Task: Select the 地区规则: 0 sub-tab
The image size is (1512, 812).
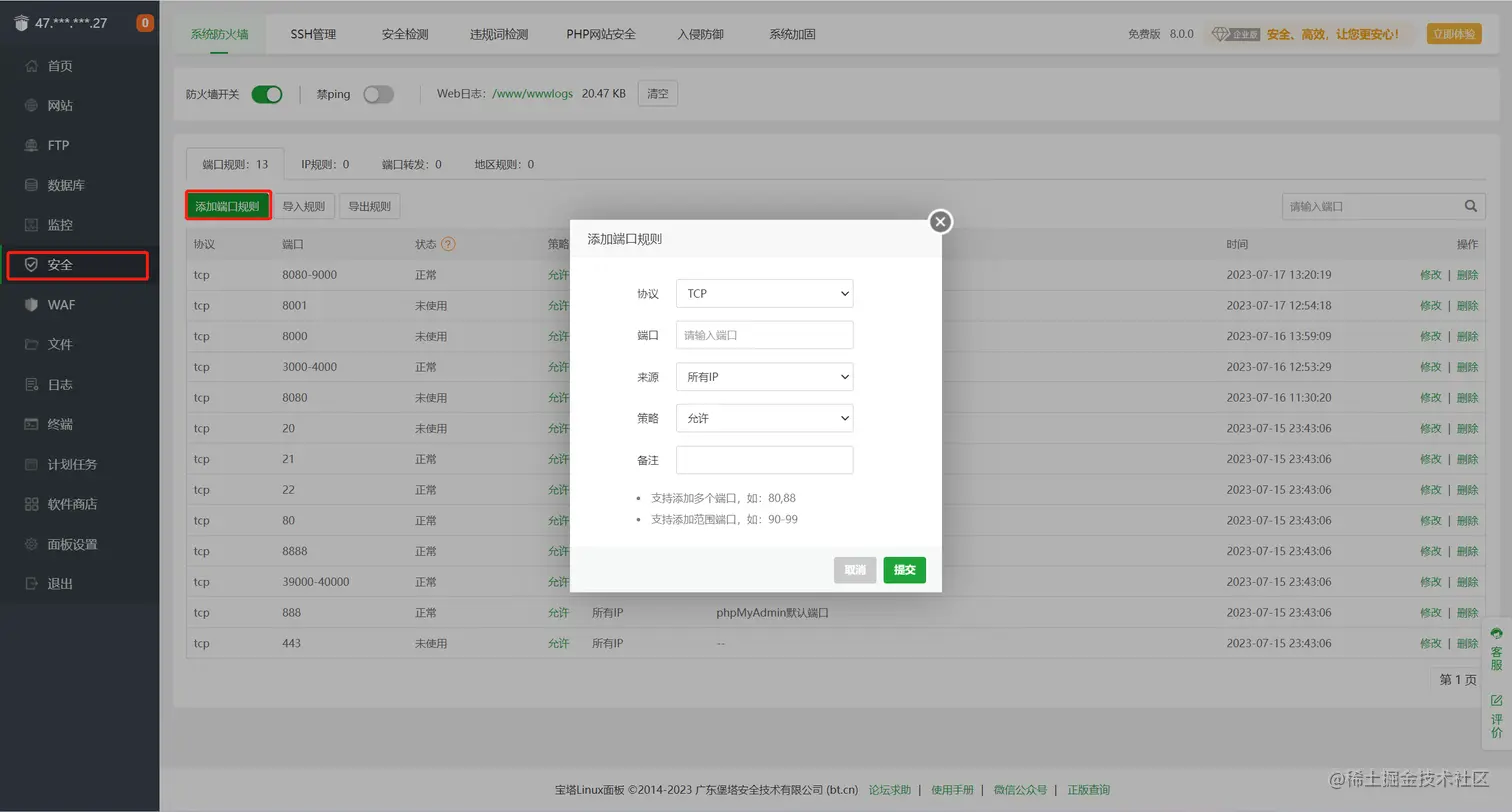Action: click(x=504, y=164)
